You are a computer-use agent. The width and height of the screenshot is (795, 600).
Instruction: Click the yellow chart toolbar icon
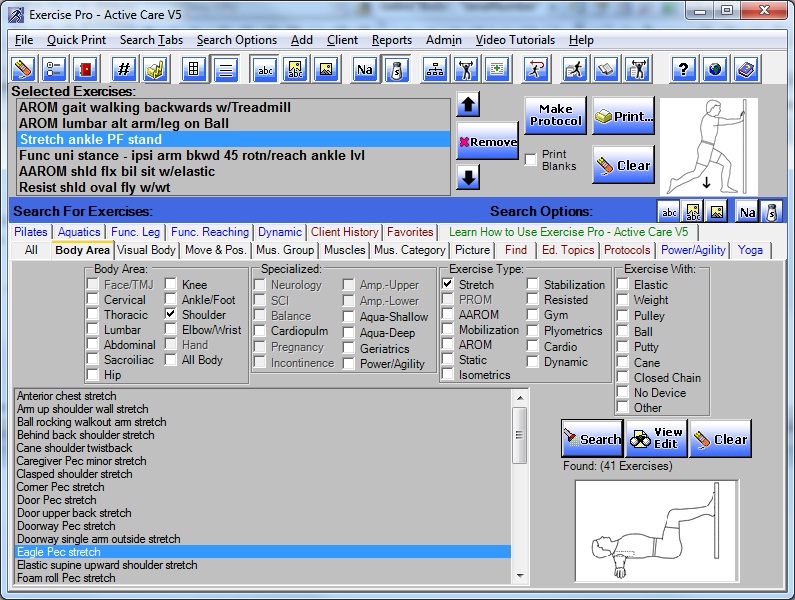155,69
